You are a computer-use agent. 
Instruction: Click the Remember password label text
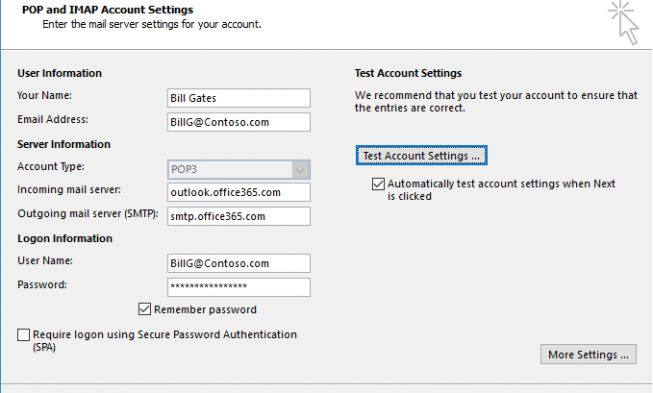point(205,309)
